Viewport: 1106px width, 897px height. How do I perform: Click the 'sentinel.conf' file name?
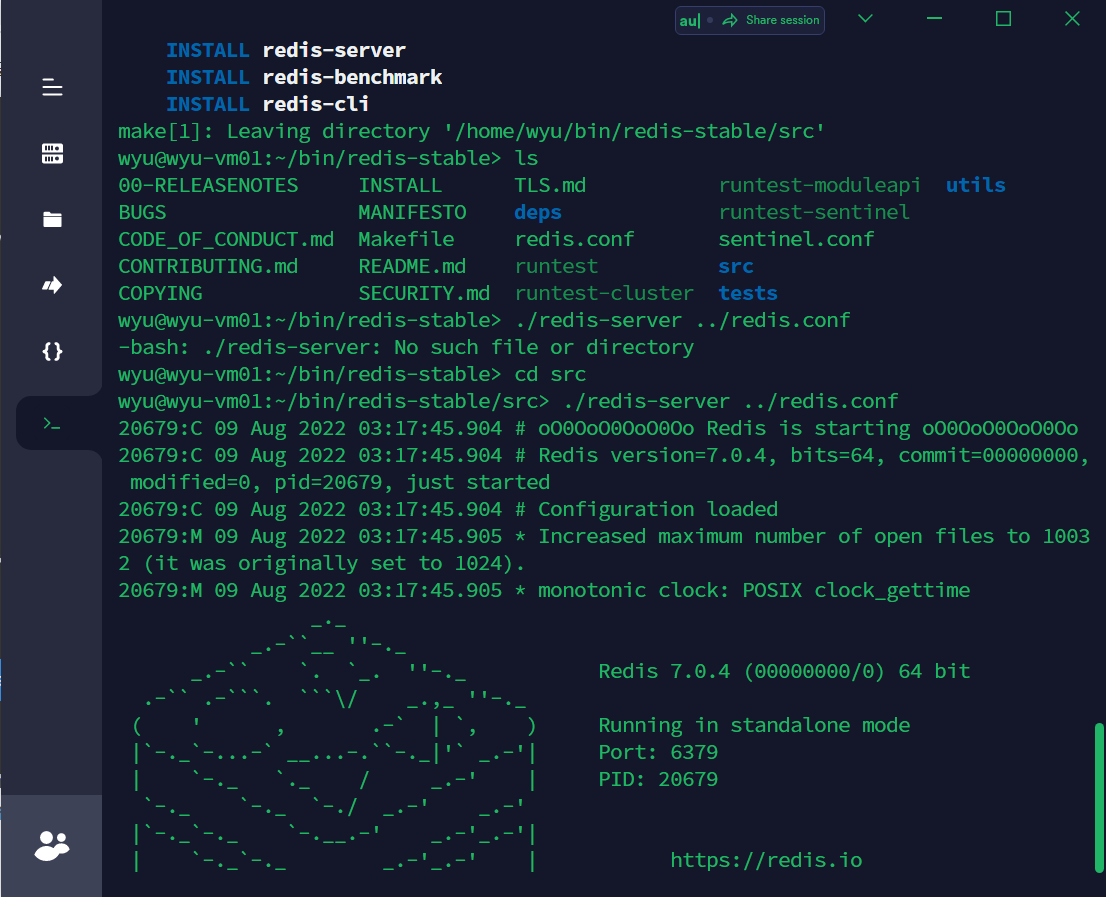796,240
